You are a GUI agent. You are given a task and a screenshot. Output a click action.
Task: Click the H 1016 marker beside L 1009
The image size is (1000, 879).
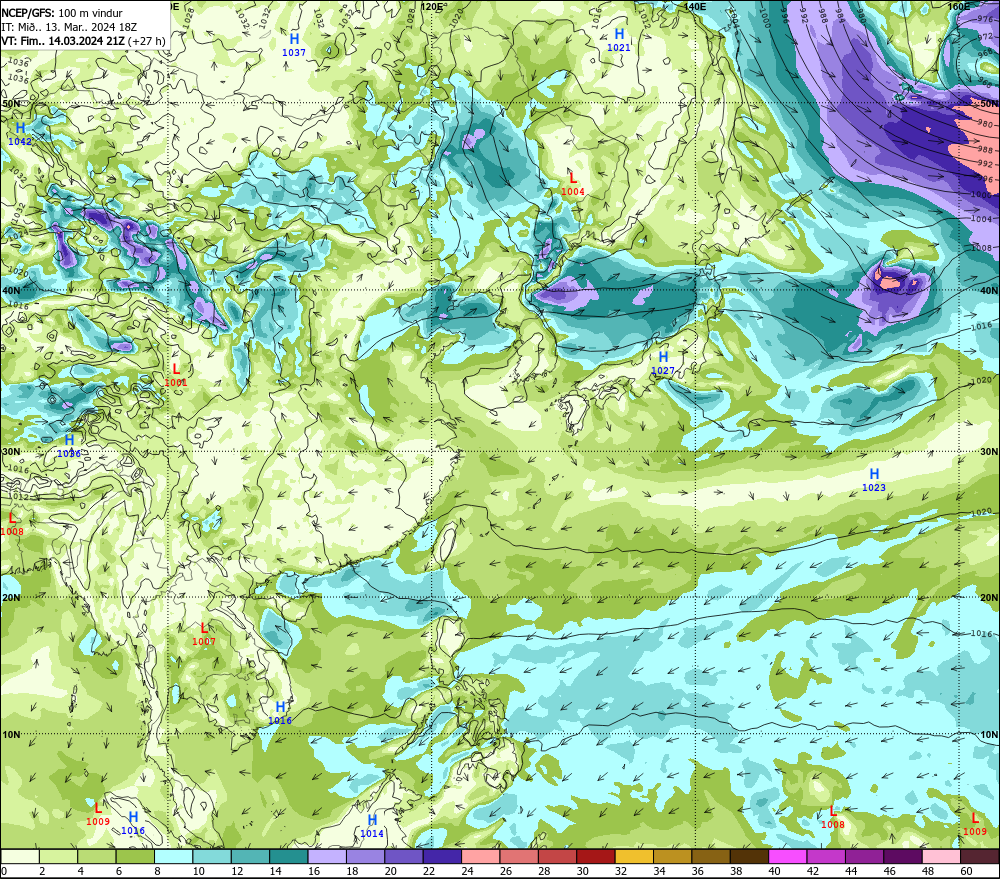pos(133,823)
